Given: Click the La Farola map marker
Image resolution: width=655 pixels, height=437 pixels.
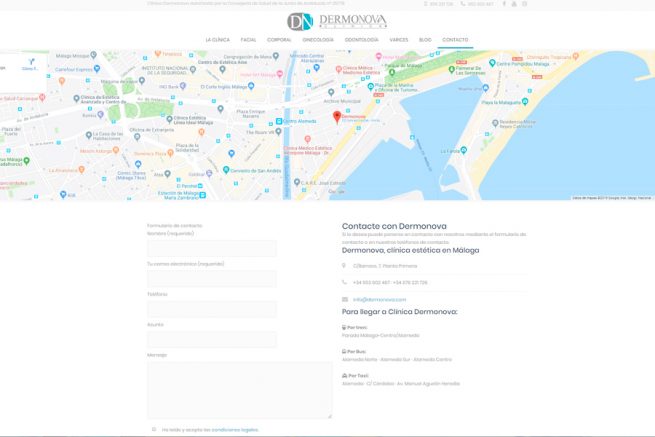Looking at the screenshot, I should click(x=463, y=150).
